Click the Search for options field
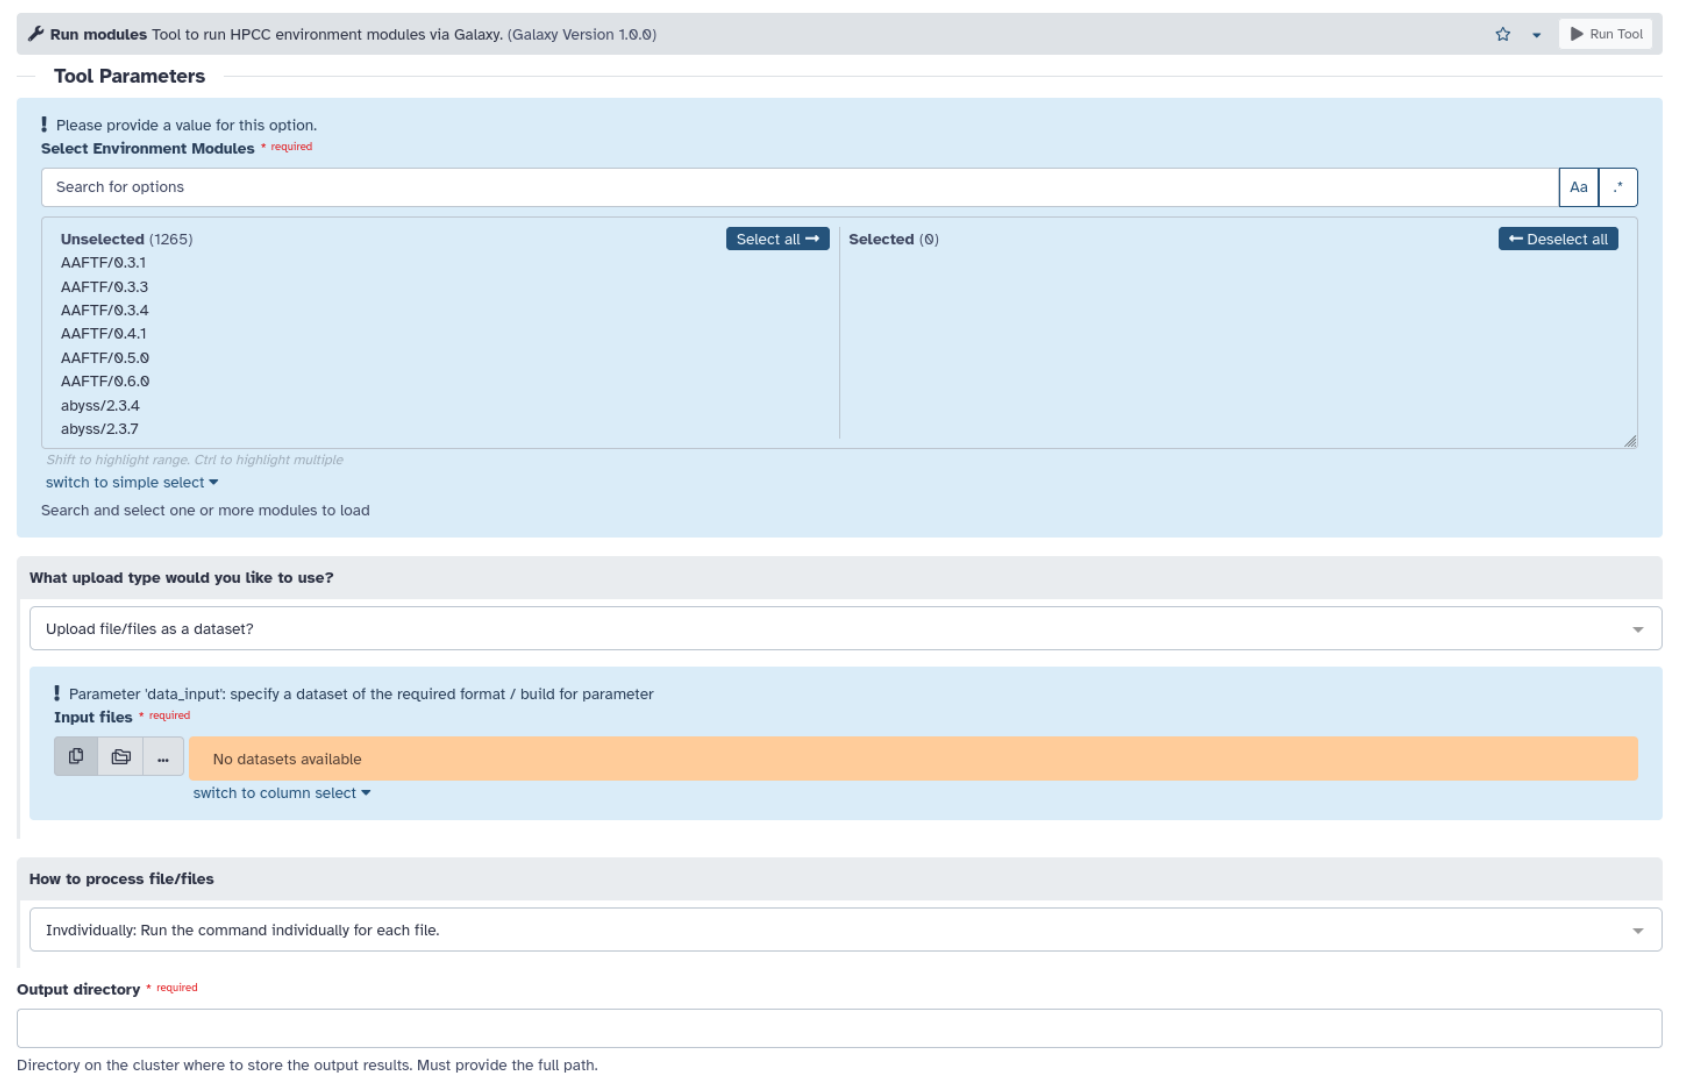The height and width of the screenshot is (1089, 1682). pyautogui.click(x=799, y=187)
